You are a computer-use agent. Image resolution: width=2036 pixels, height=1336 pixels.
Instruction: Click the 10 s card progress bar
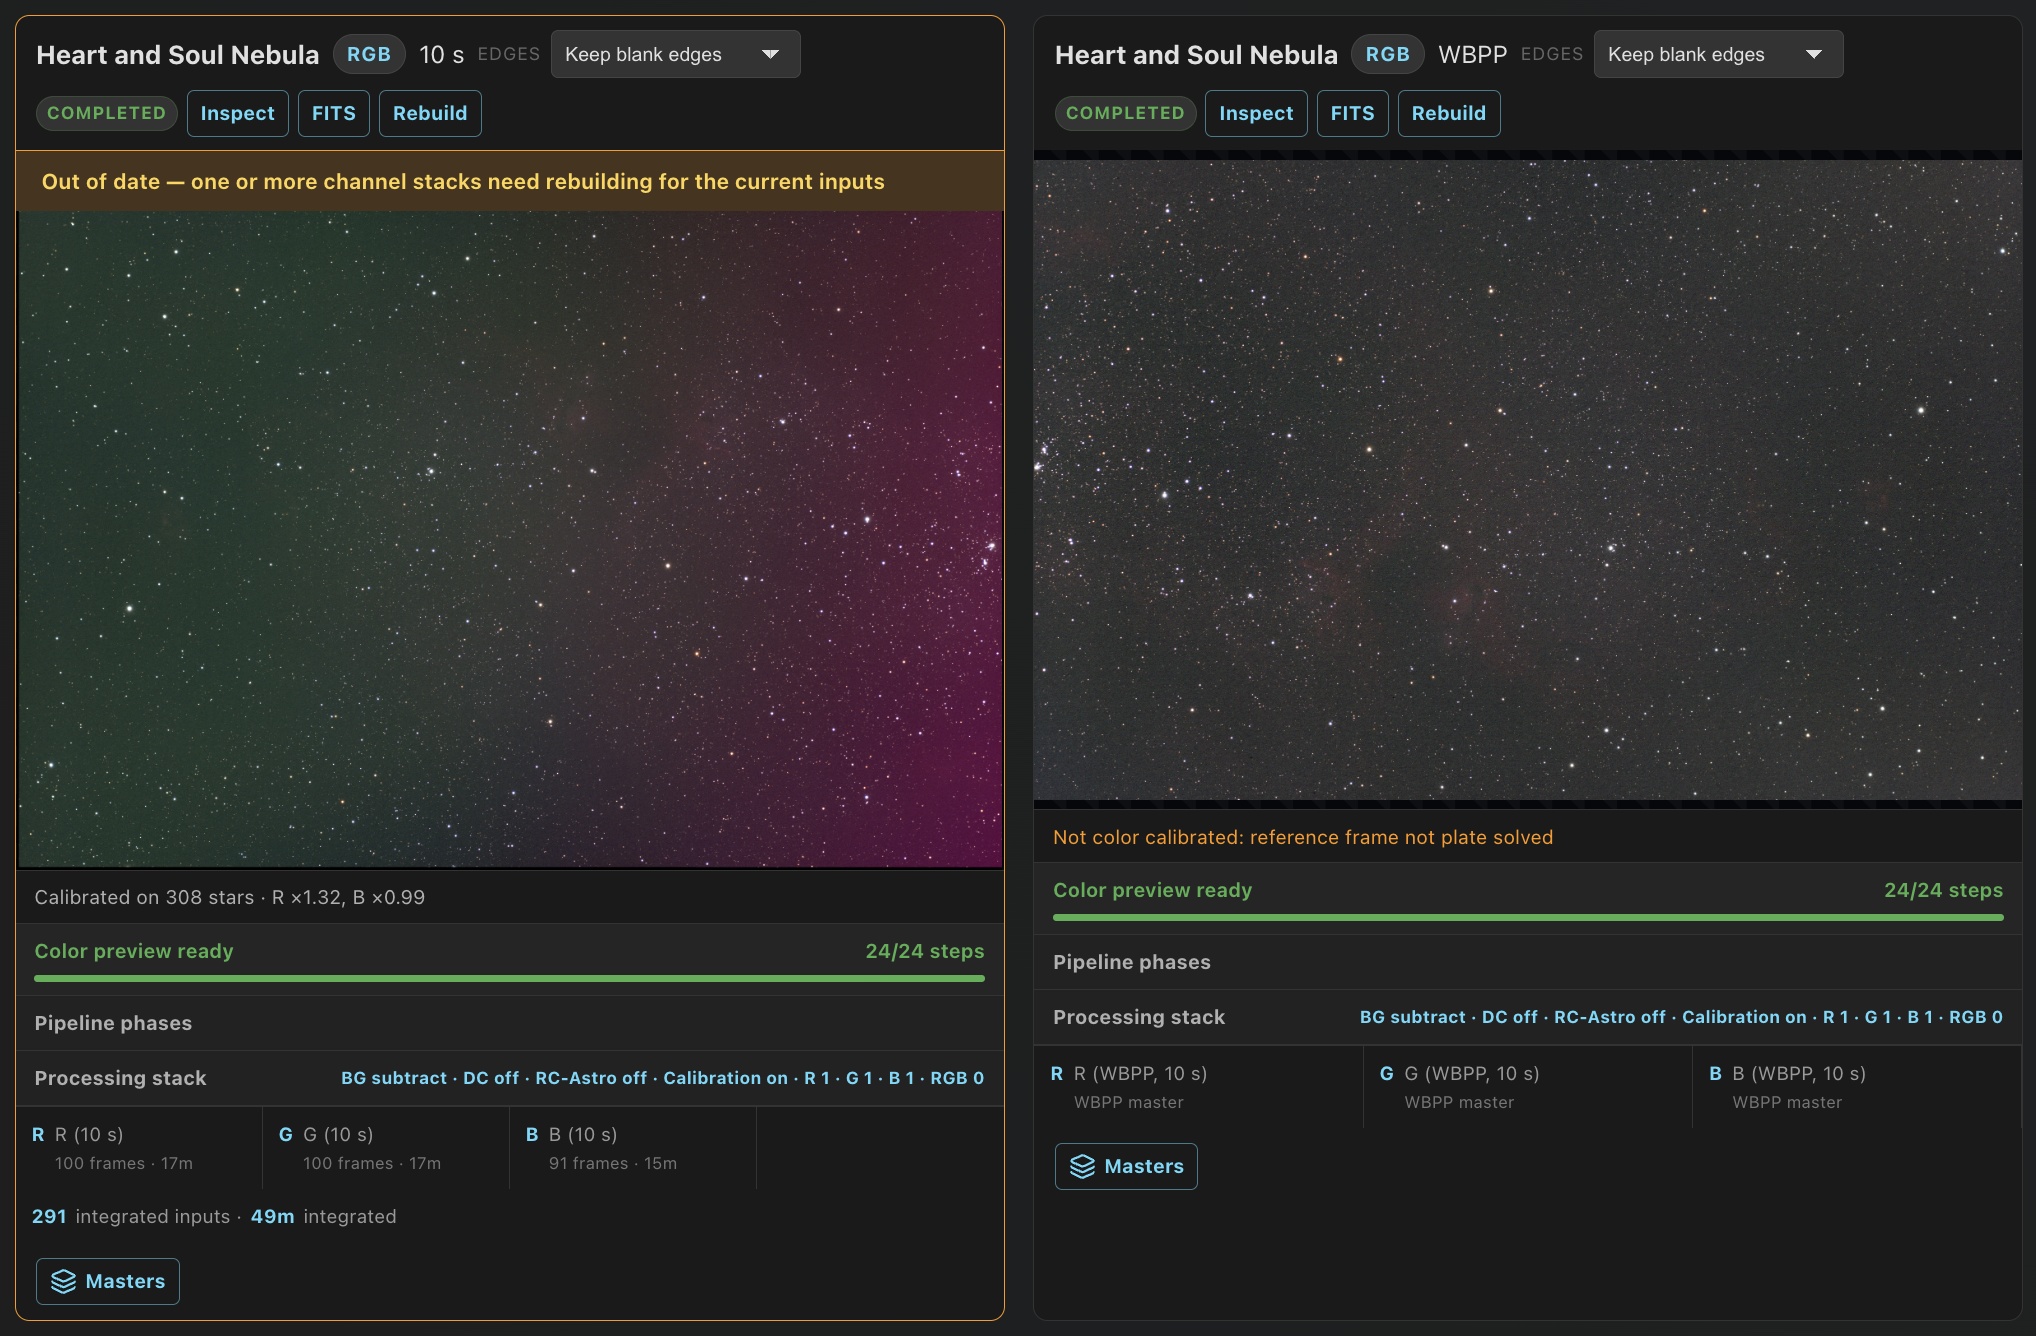510,978
